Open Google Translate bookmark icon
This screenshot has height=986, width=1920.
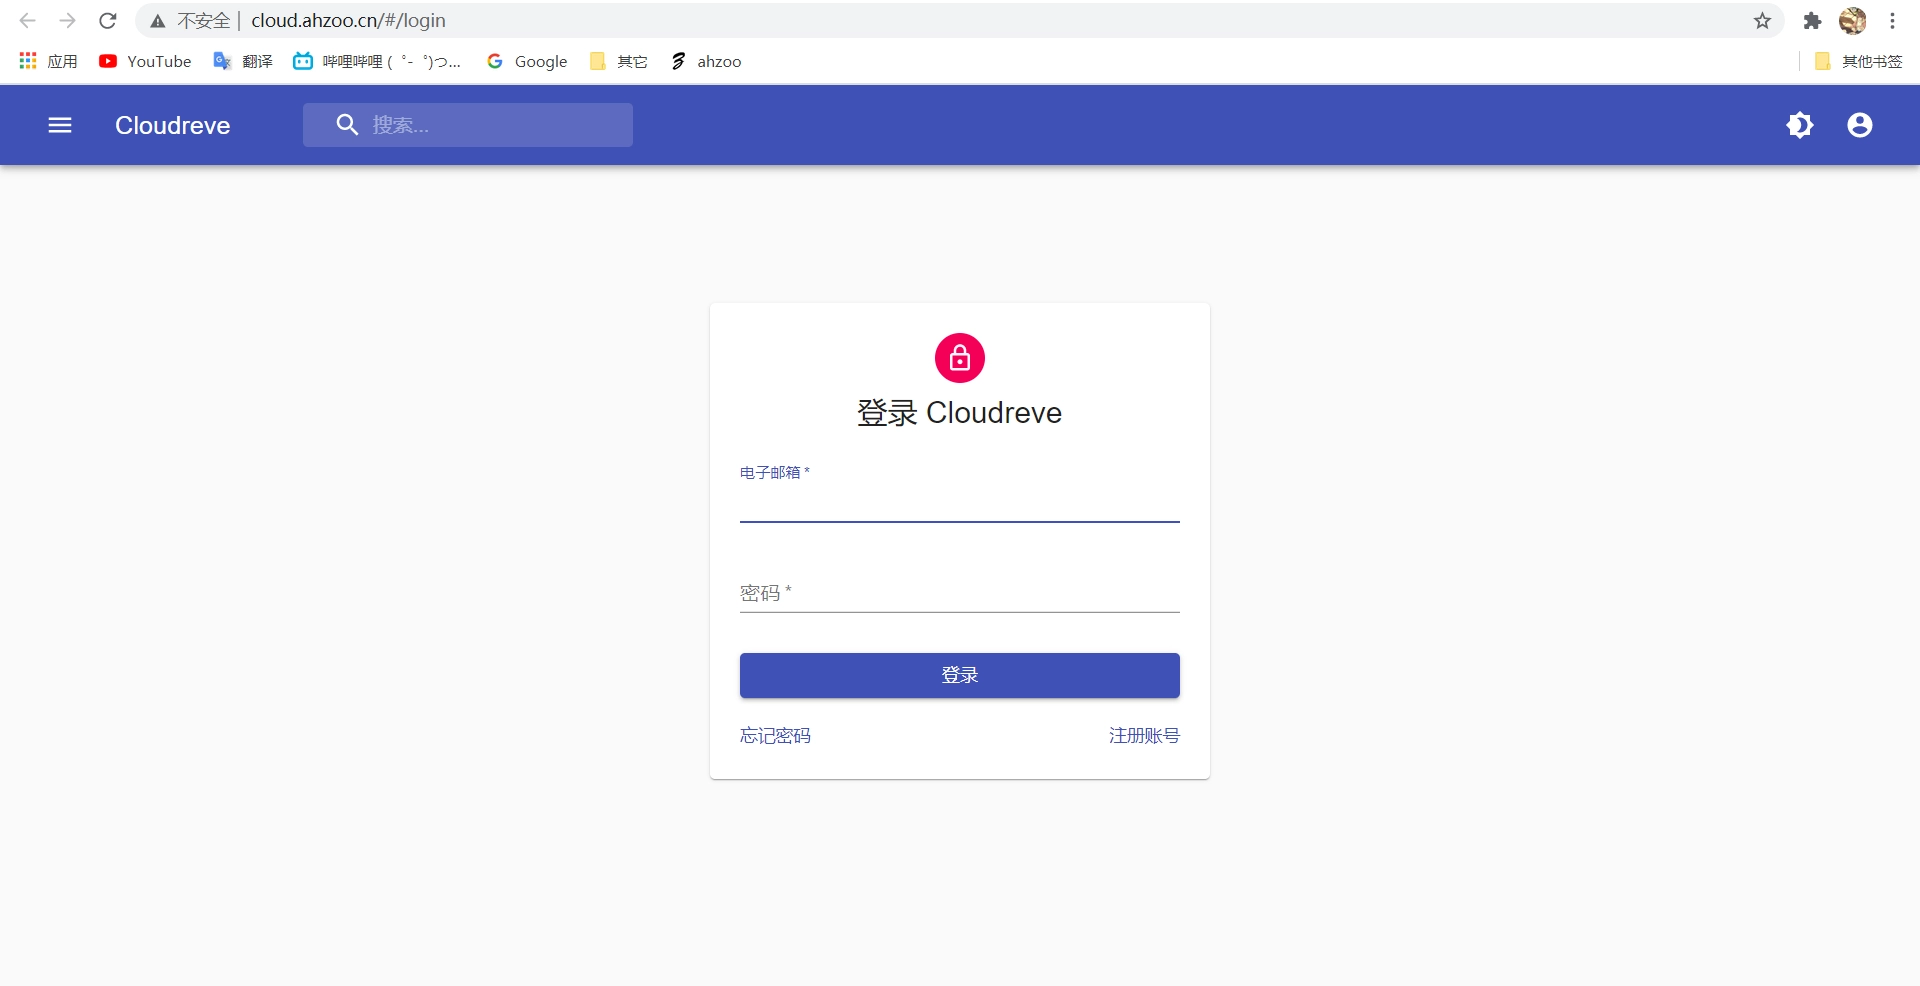[x=222, y=61]
